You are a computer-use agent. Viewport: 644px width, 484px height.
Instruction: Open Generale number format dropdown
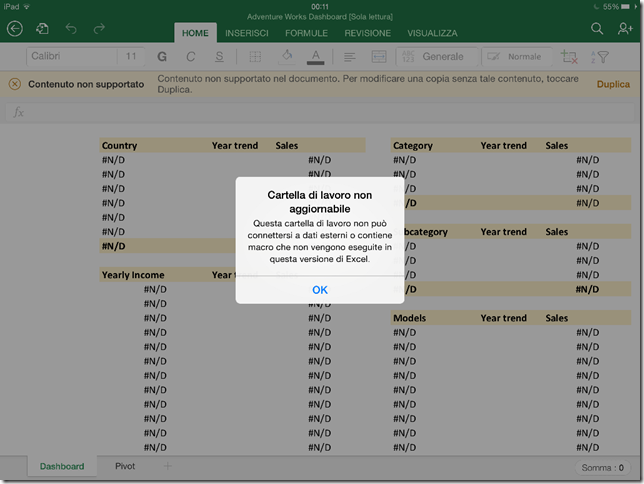click(437, 57)
